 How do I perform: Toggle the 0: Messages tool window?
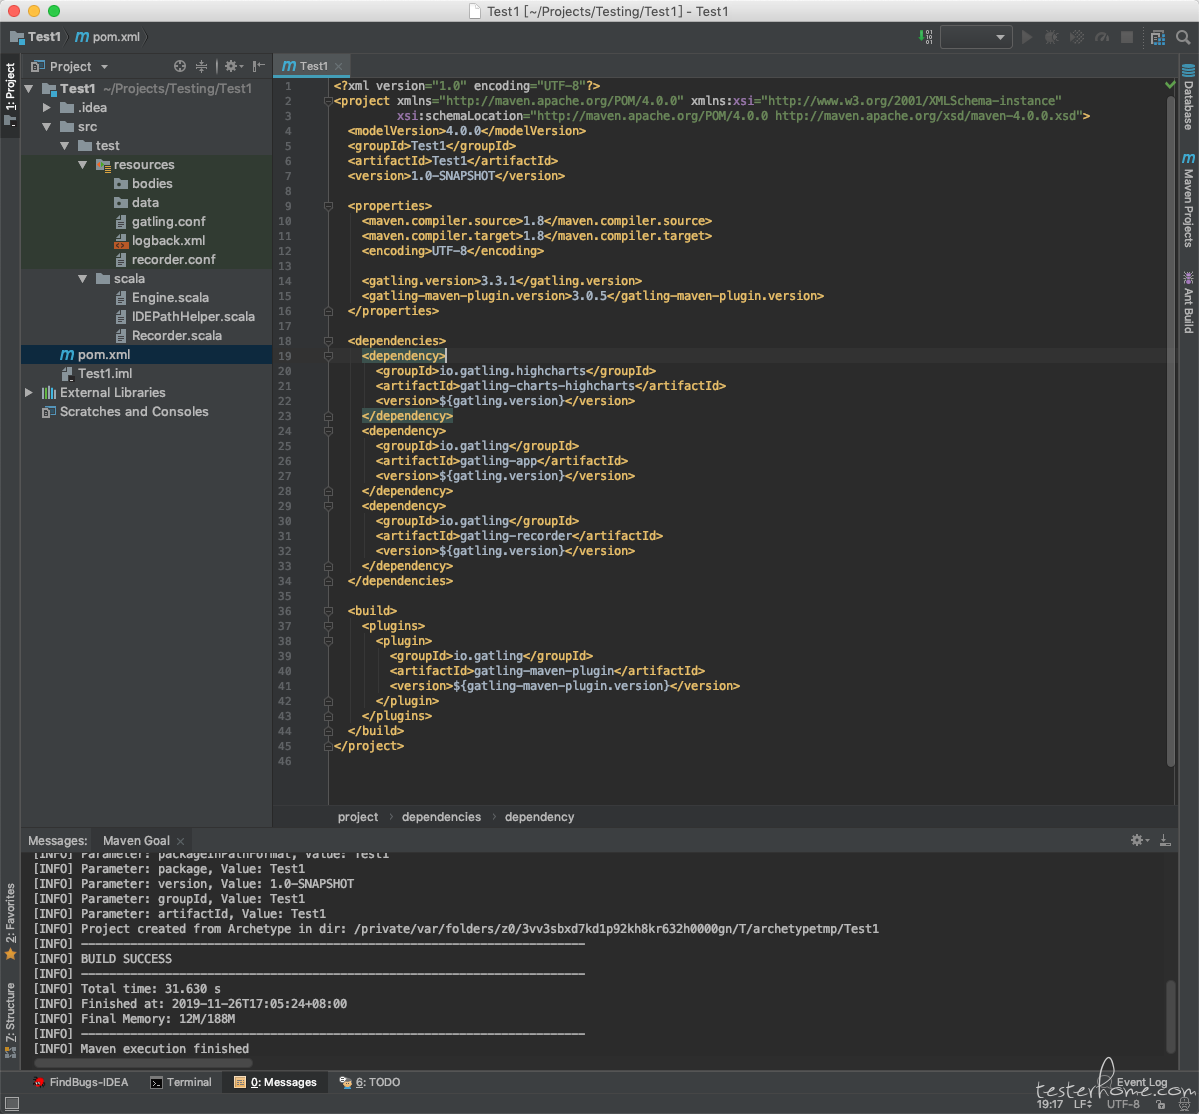275,1082
